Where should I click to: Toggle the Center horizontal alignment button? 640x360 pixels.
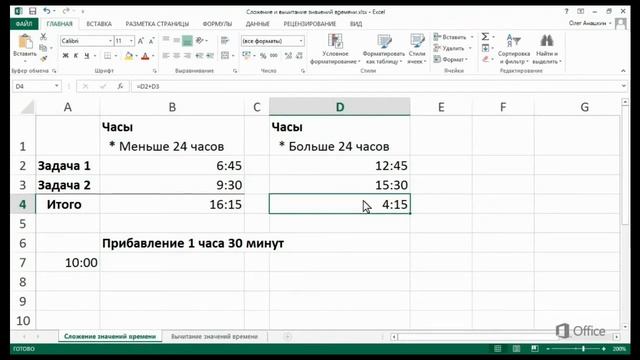pos(176,56)
